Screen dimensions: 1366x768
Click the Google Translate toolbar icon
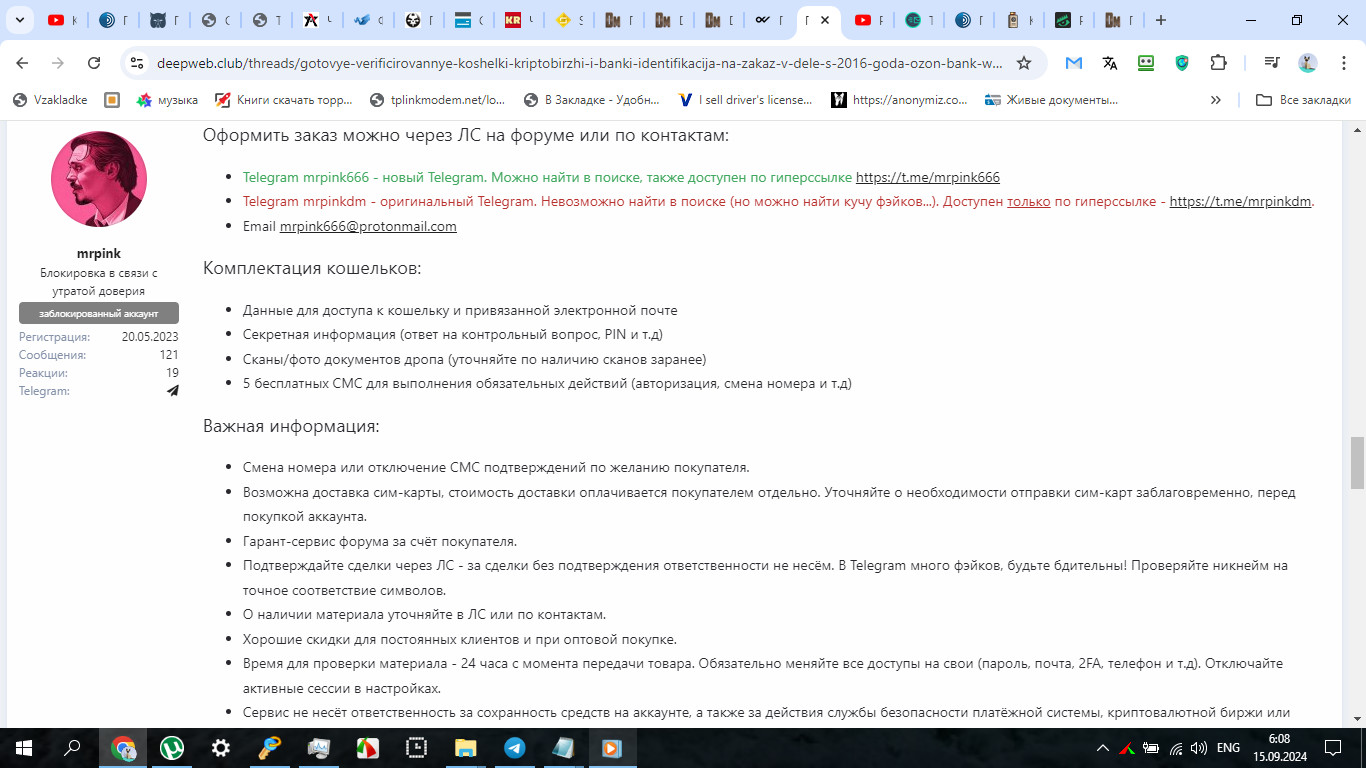coord(1110,62)
